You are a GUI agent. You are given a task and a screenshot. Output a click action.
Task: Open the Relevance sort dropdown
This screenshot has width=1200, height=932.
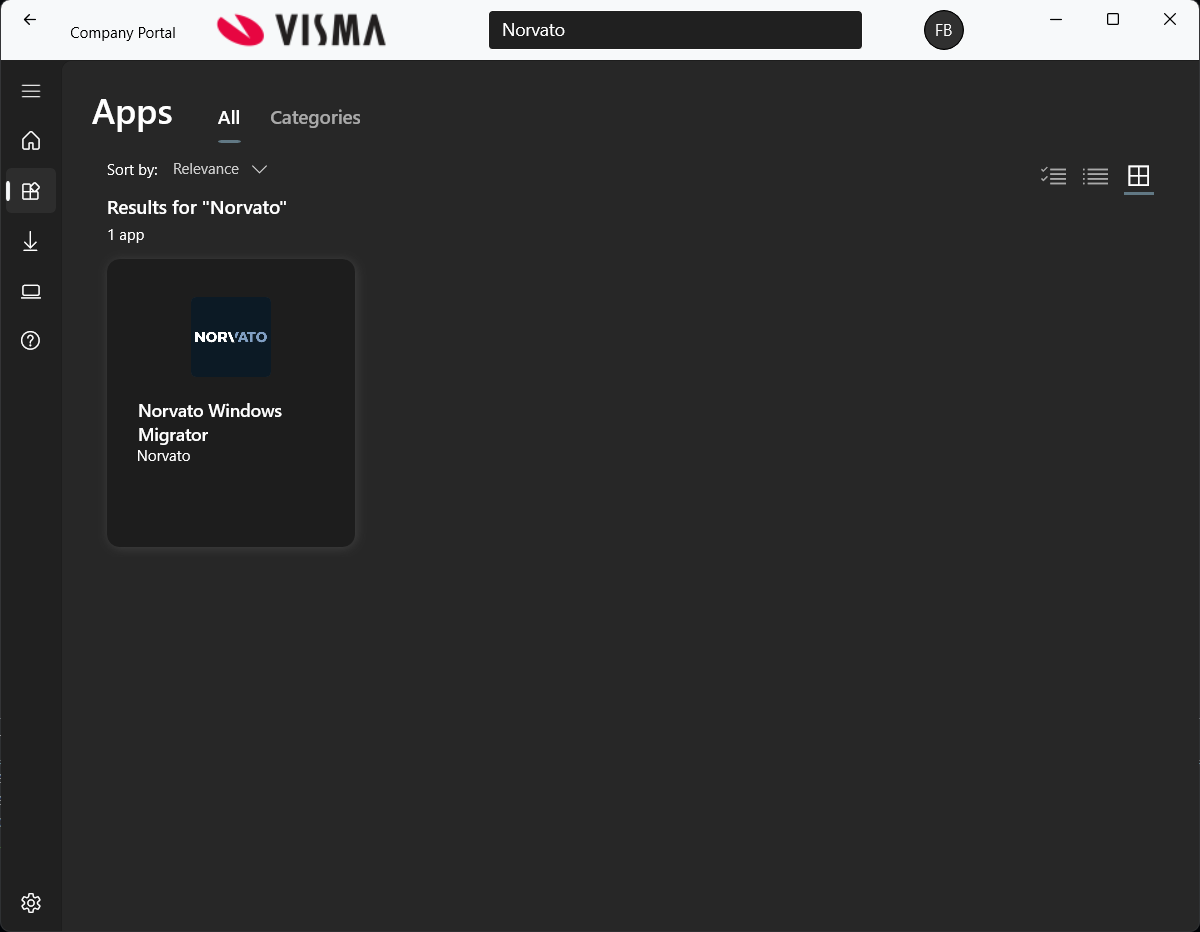point(206,169)
